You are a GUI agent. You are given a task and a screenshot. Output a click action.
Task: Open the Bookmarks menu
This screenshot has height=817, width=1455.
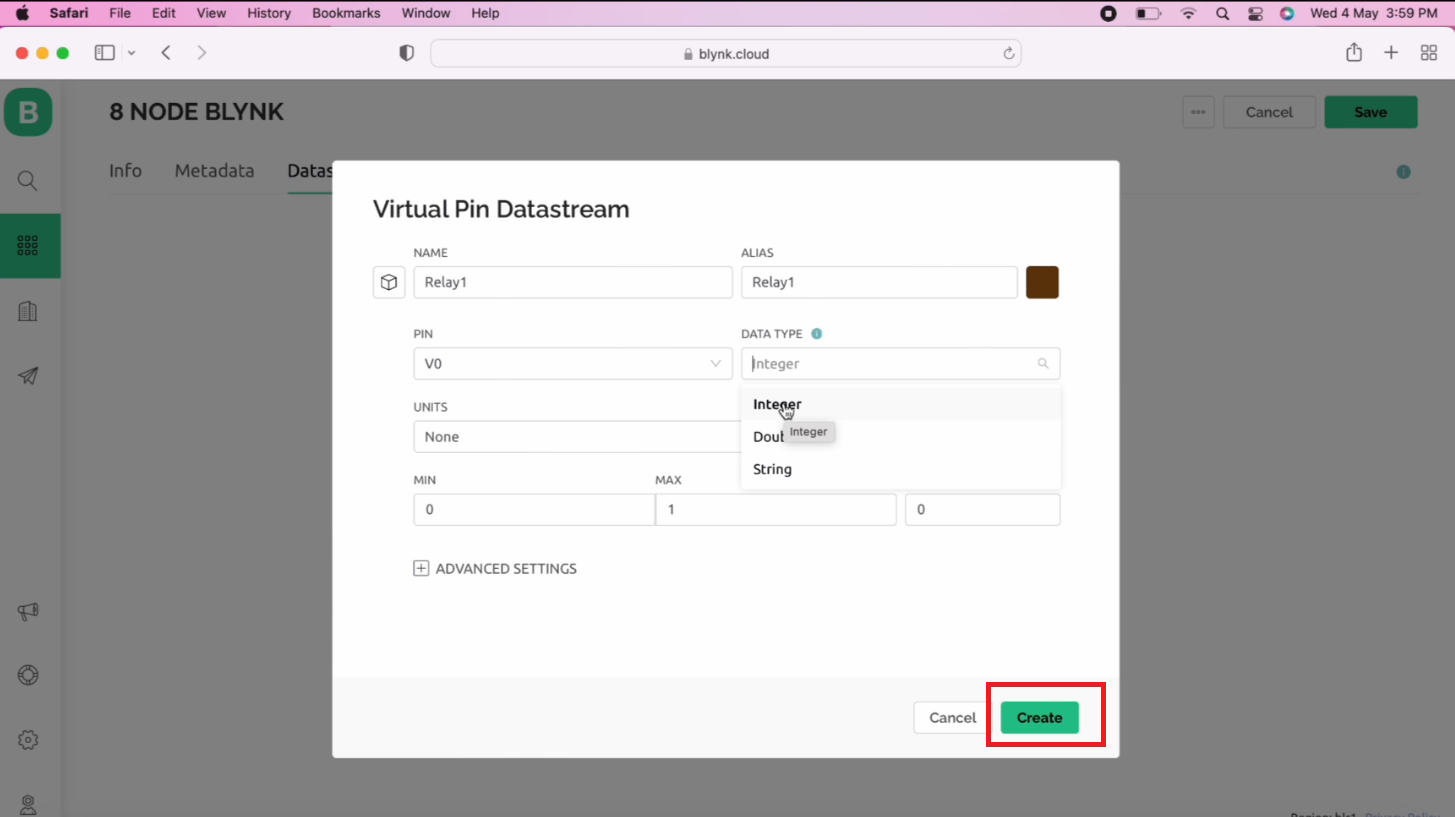(x=346, y=13)
